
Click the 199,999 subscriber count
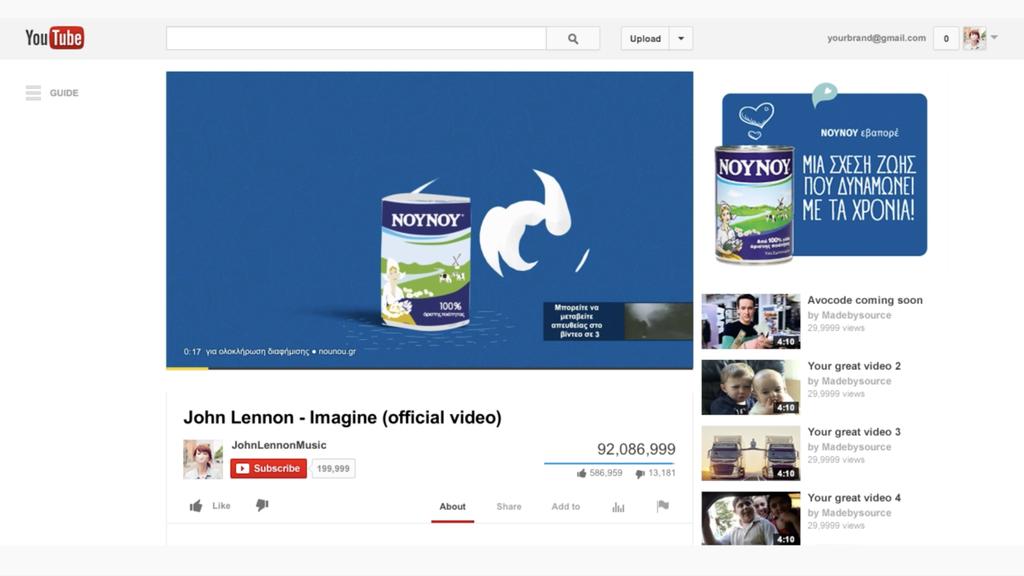pyautogui.click(x=333, y=468)
